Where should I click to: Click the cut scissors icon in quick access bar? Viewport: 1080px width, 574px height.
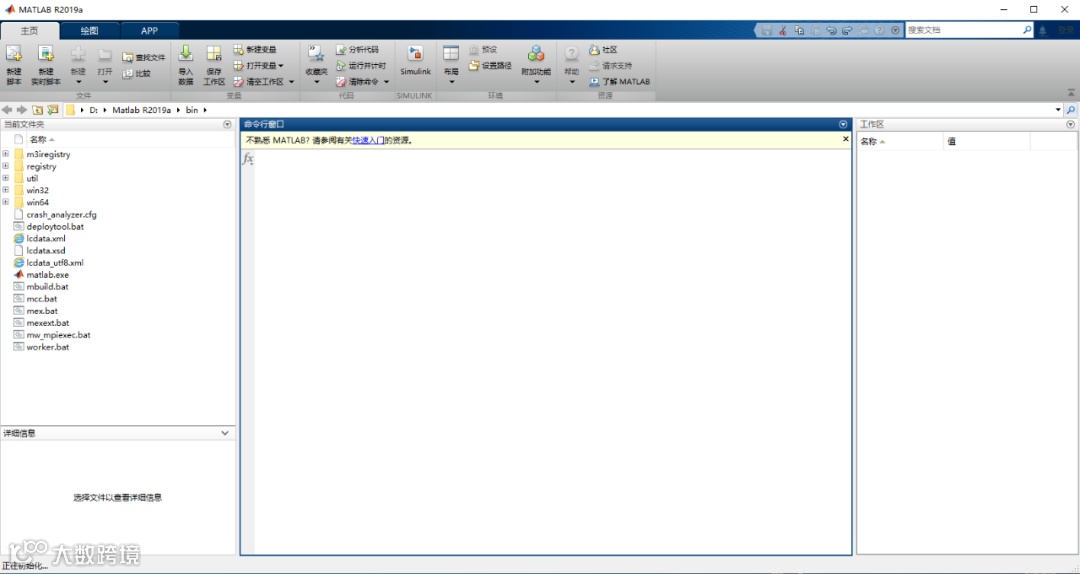click(783, 30)
